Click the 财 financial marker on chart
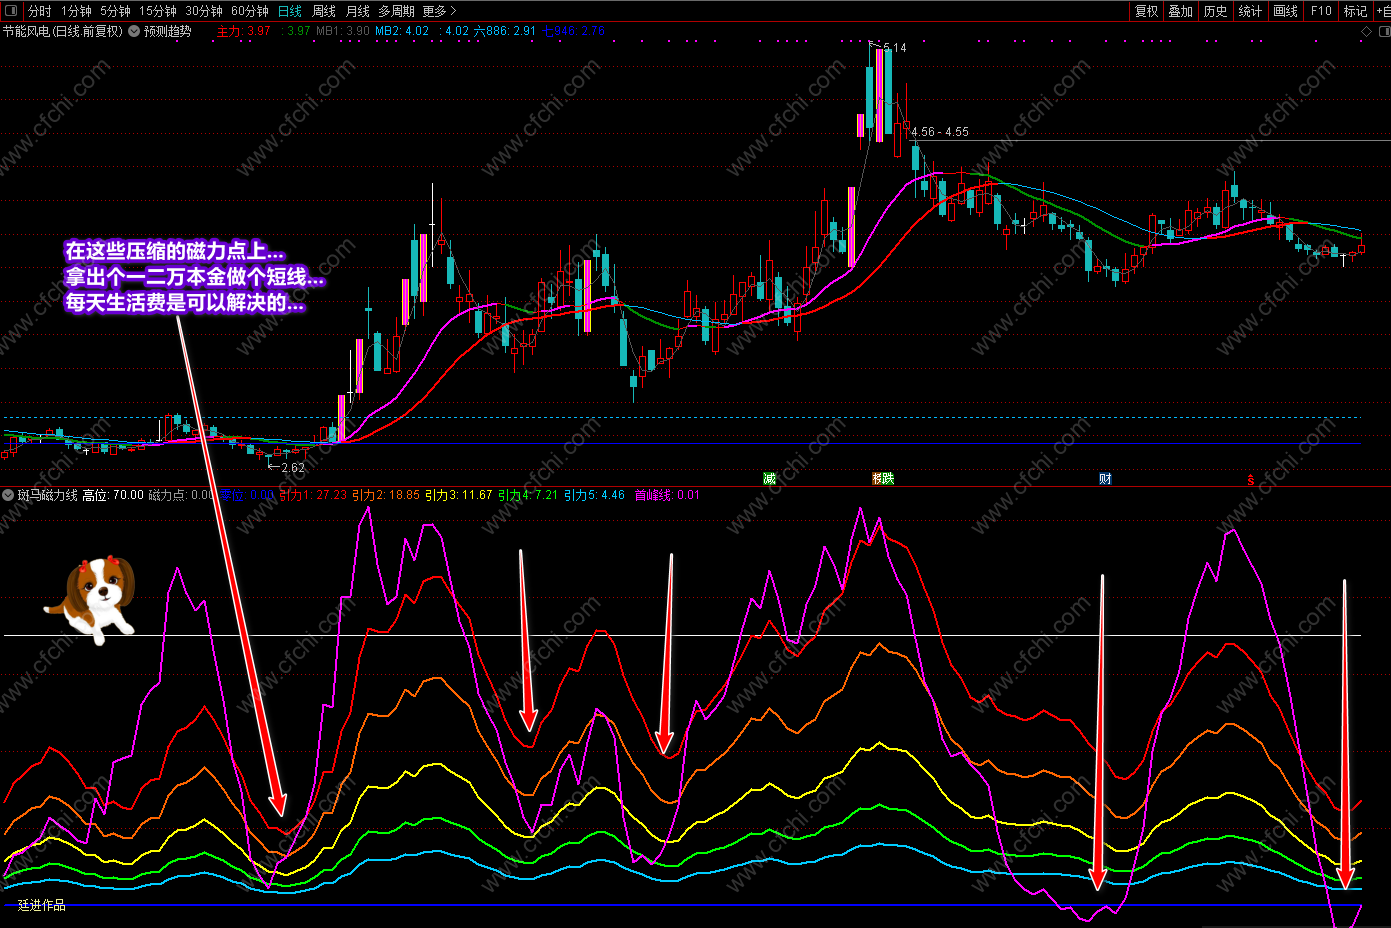Screen dimensions: 1391x928 (1105, 479)
